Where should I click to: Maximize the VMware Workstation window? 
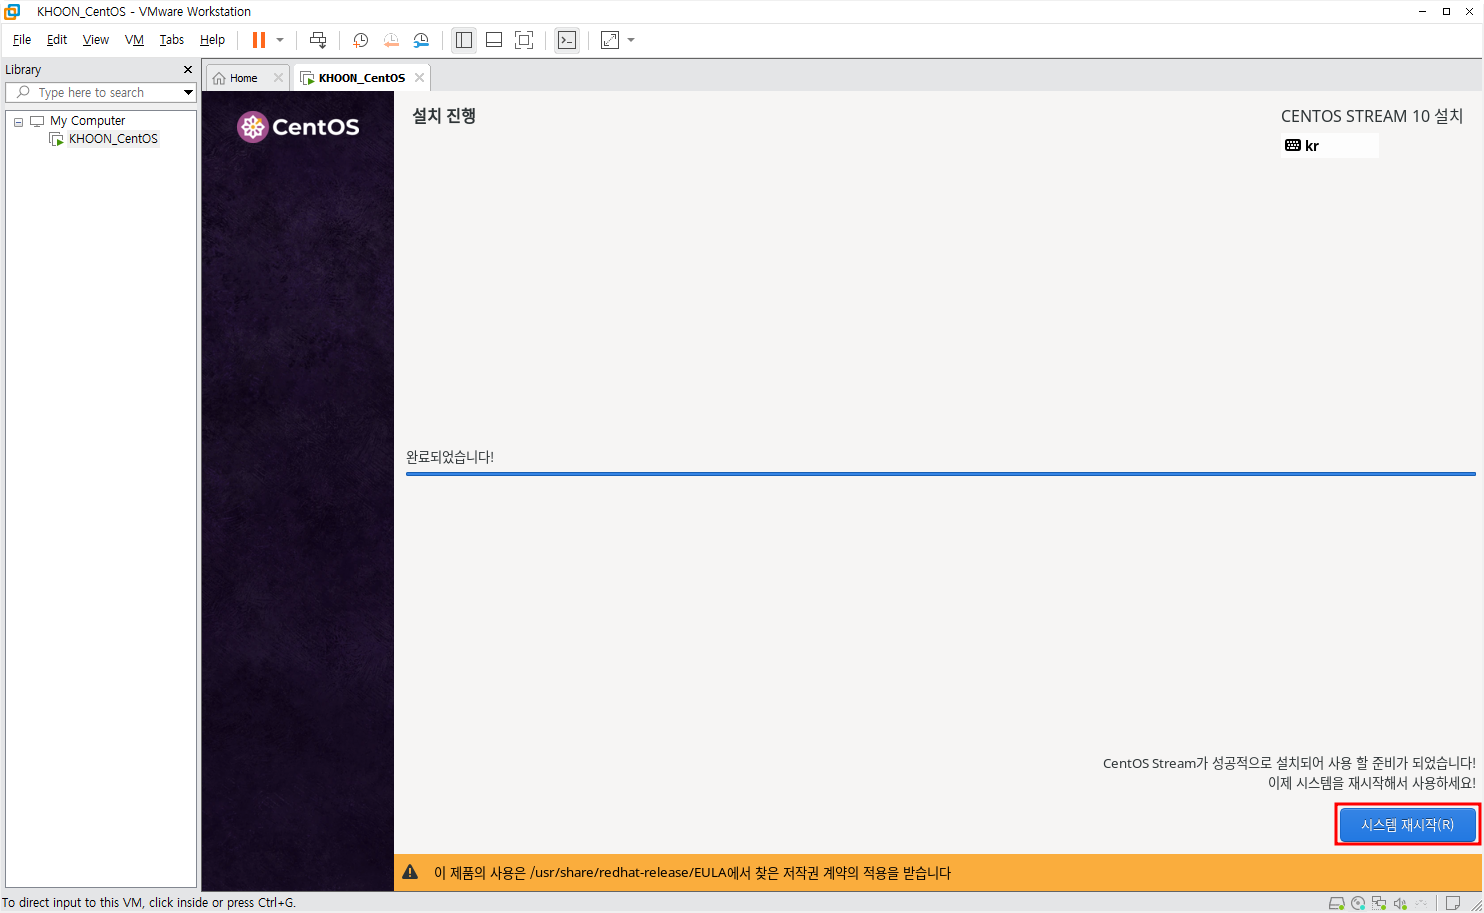pyautogui.click(x=1446, y=11)
